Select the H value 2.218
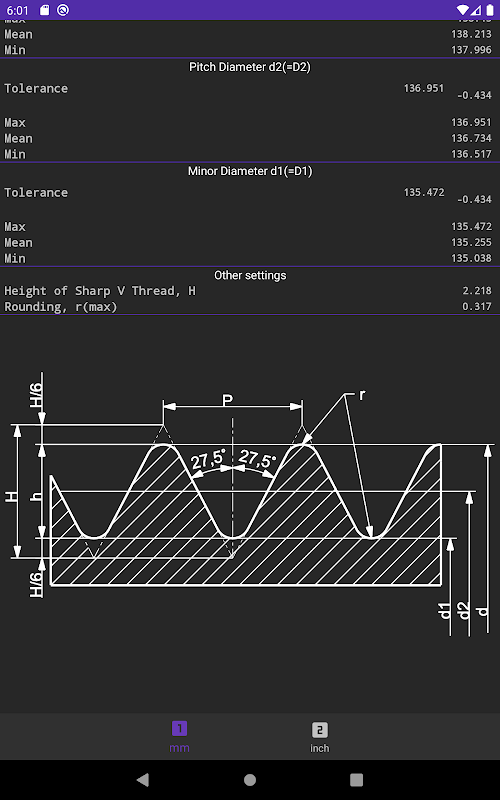The width and height of the screenshot is (500, 800). [477, 291]
